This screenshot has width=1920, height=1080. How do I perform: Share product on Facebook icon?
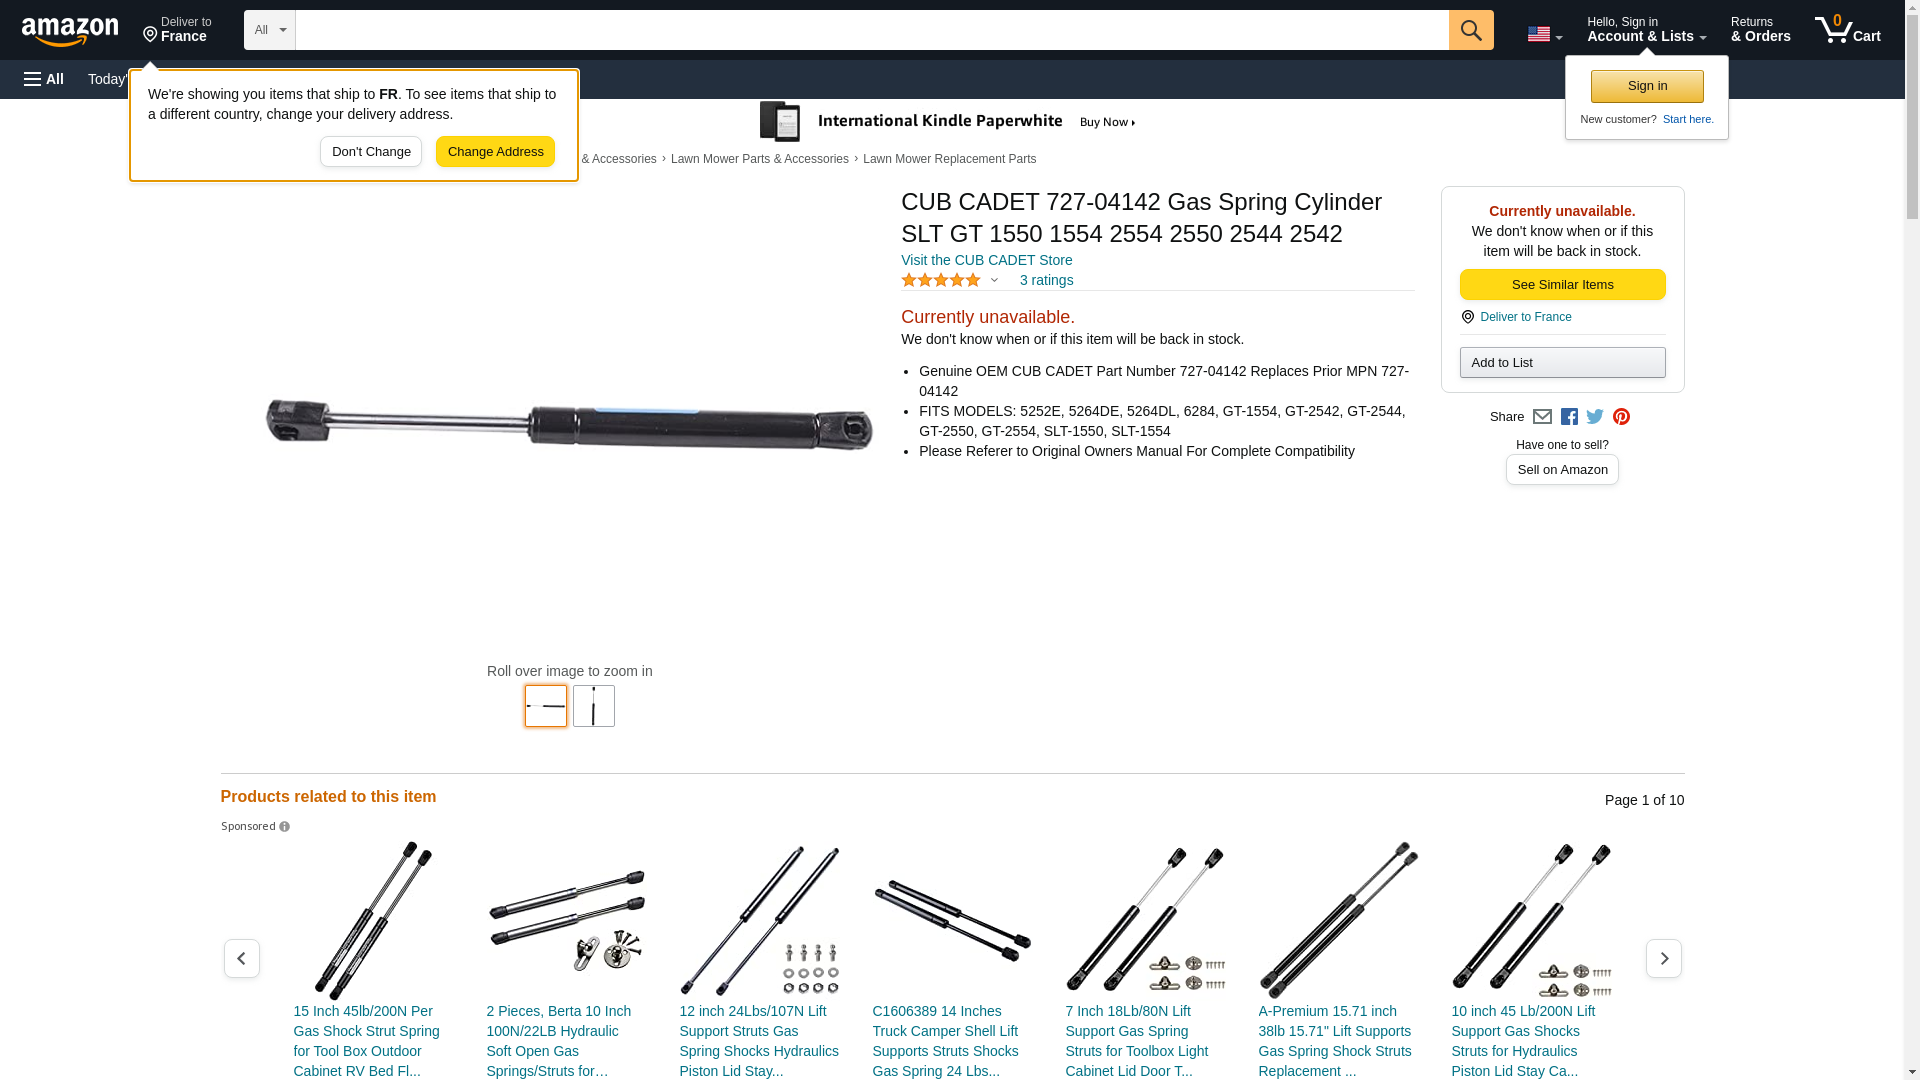pos(1569,417)
